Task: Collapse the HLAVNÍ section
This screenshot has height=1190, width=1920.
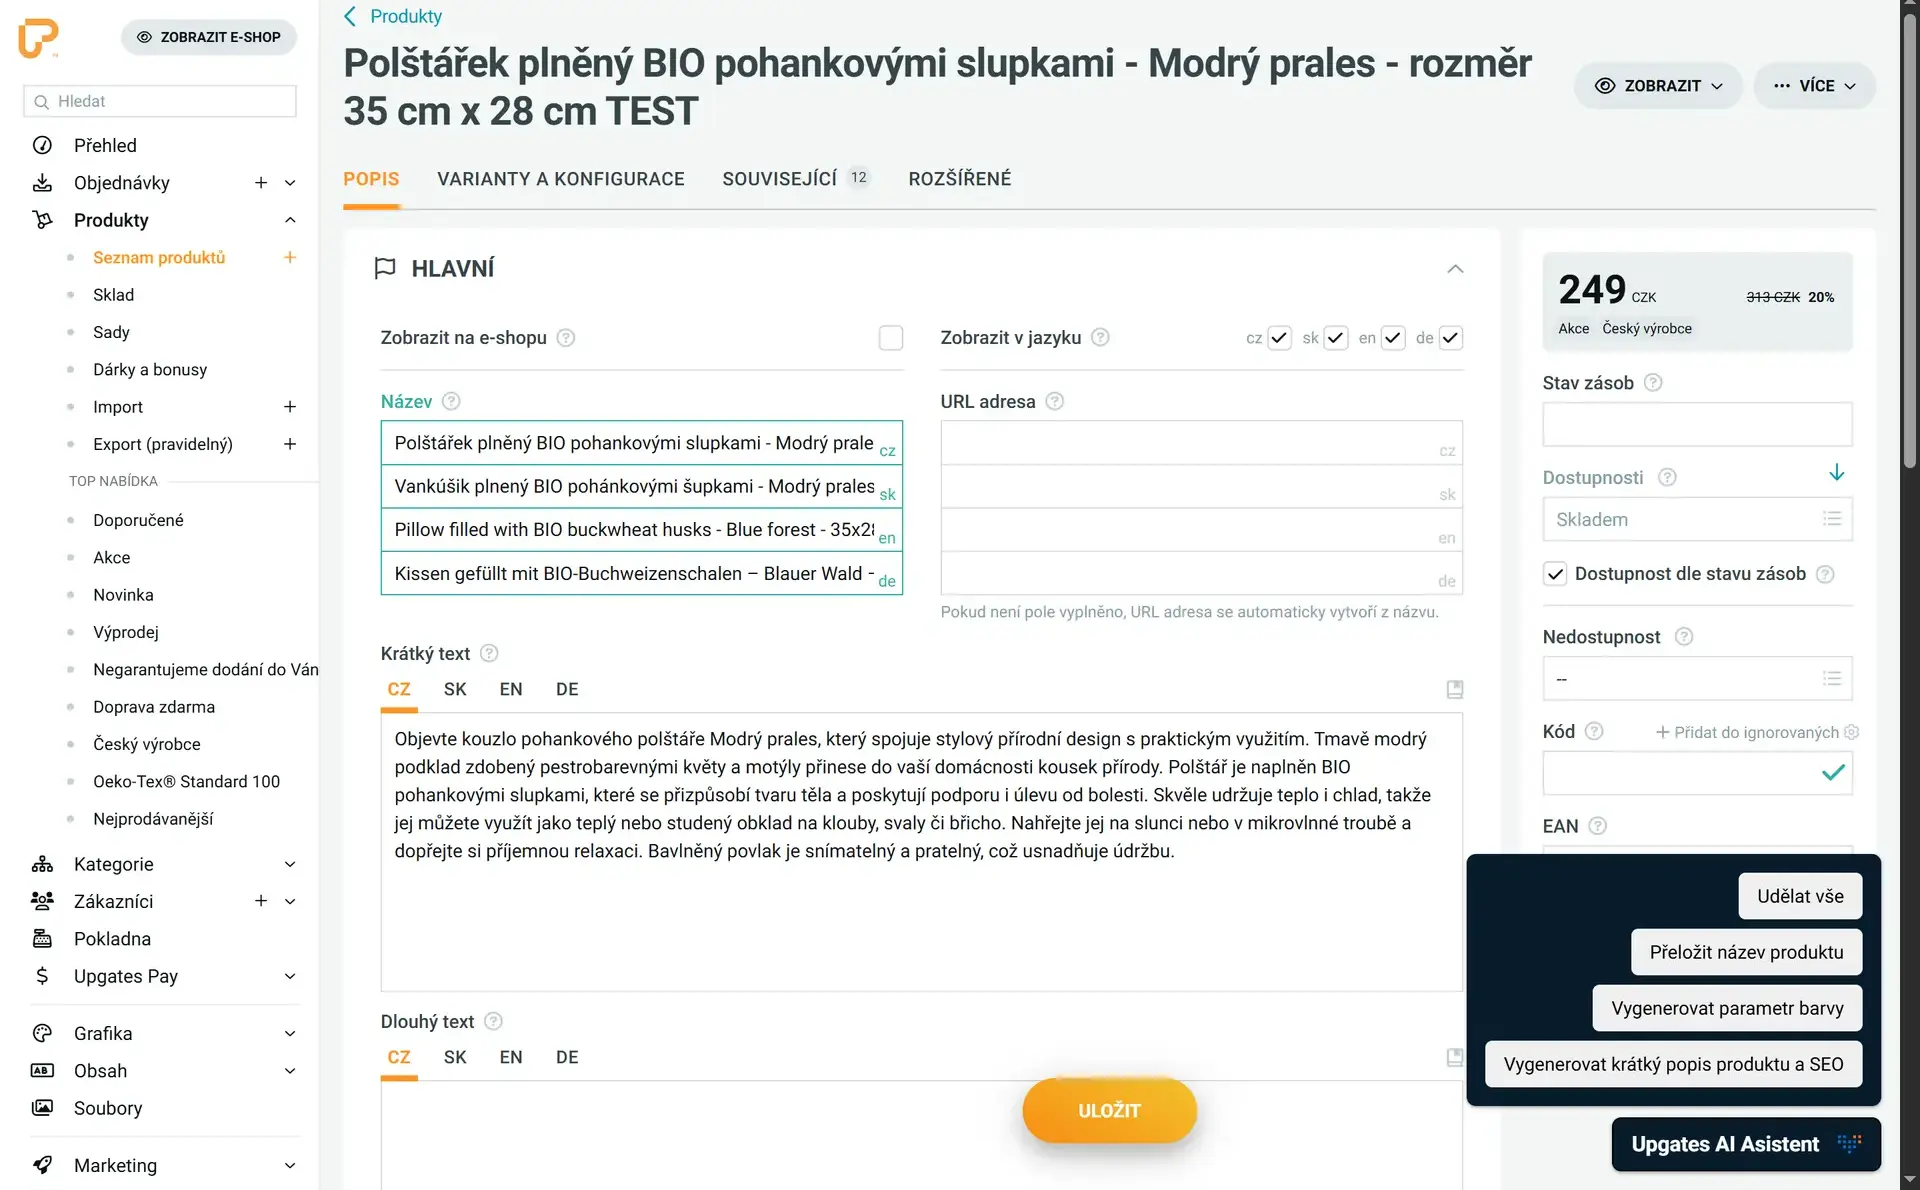Action: tap(1455, 268)
